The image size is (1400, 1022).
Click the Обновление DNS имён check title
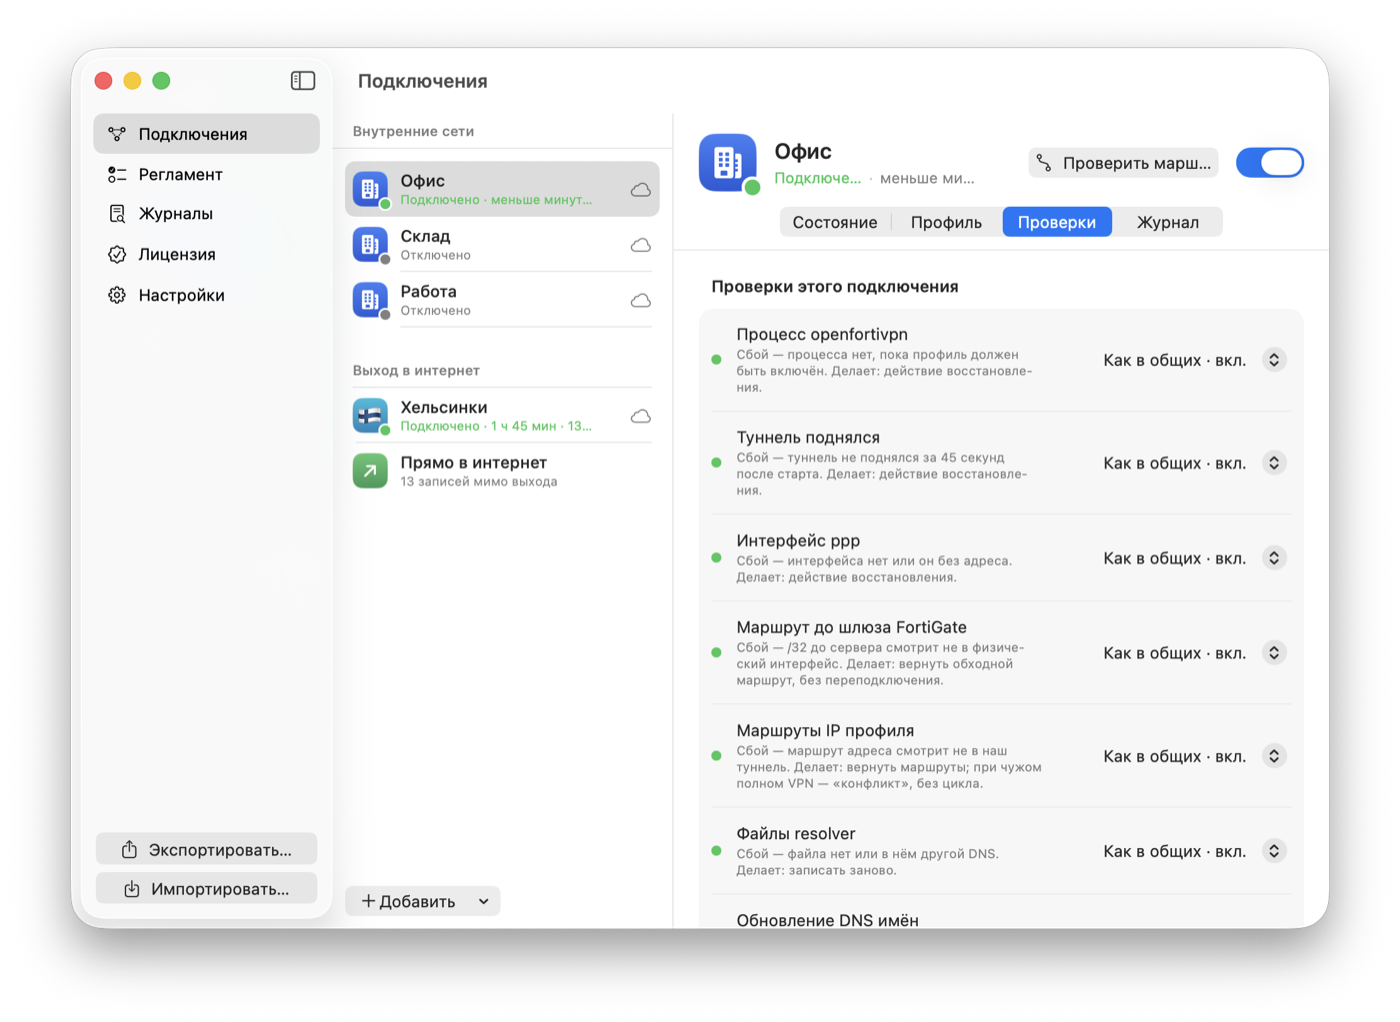827,920
